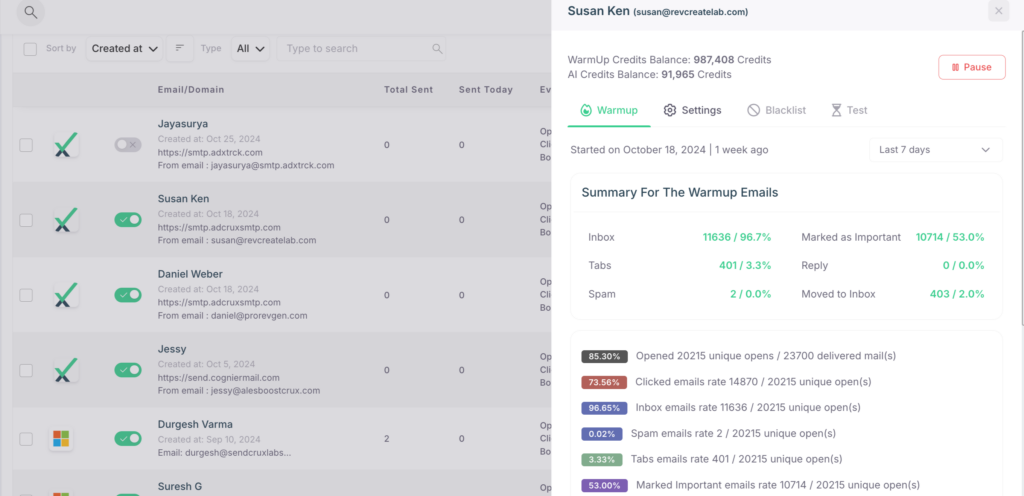
Task: Expand the Last 7 days range dropdown
Action: (x=935, y=150)
